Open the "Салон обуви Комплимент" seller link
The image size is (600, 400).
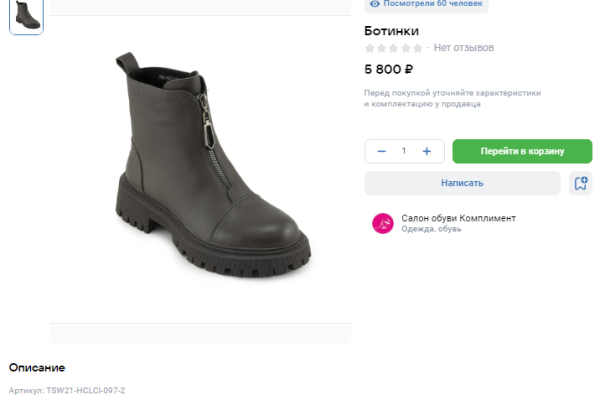click(x=458, y=217)
